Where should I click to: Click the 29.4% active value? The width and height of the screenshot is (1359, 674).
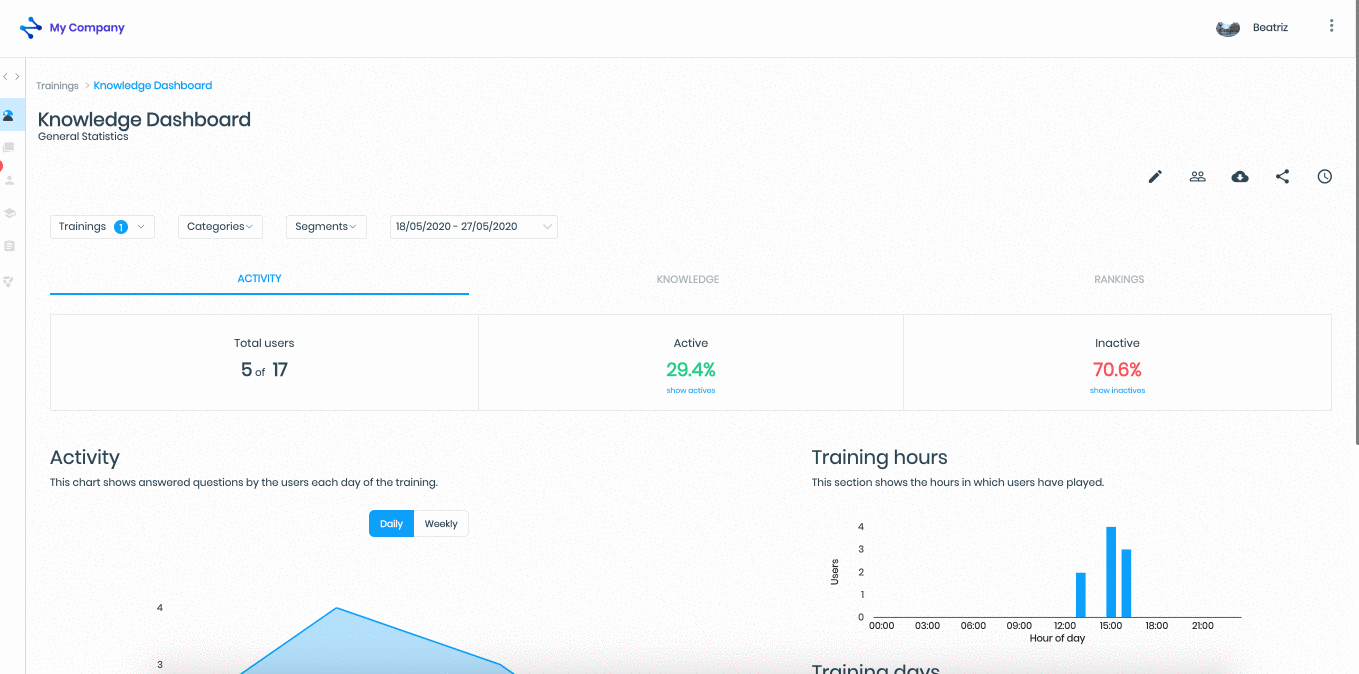[x=691, y=370]
